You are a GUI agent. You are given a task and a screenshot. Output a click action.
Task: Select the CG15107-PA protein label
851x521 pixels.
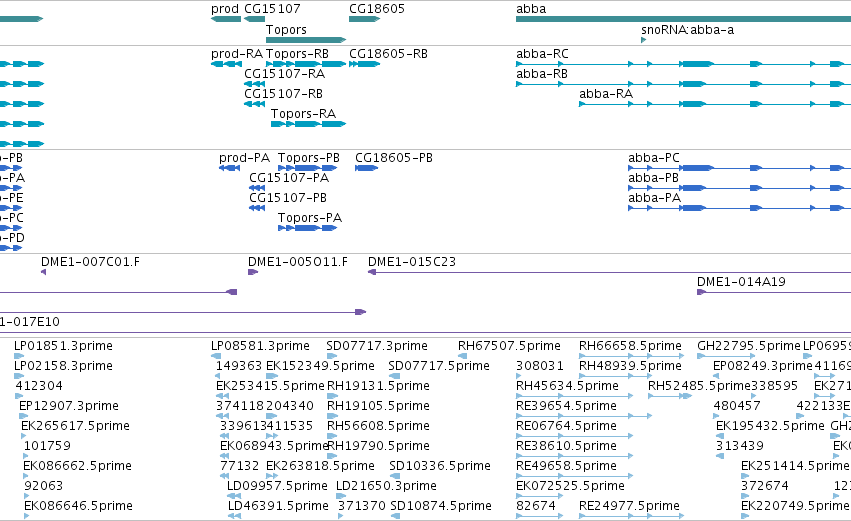(289, 178)
